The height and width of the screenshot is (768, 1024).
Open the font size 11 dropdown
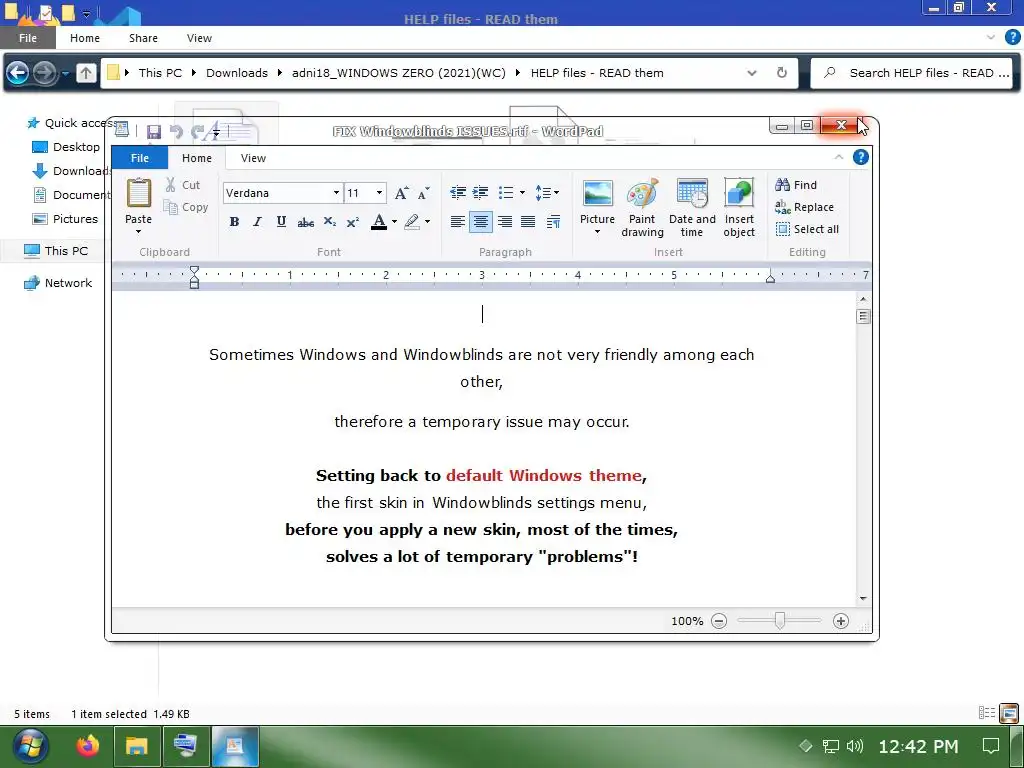379,193
